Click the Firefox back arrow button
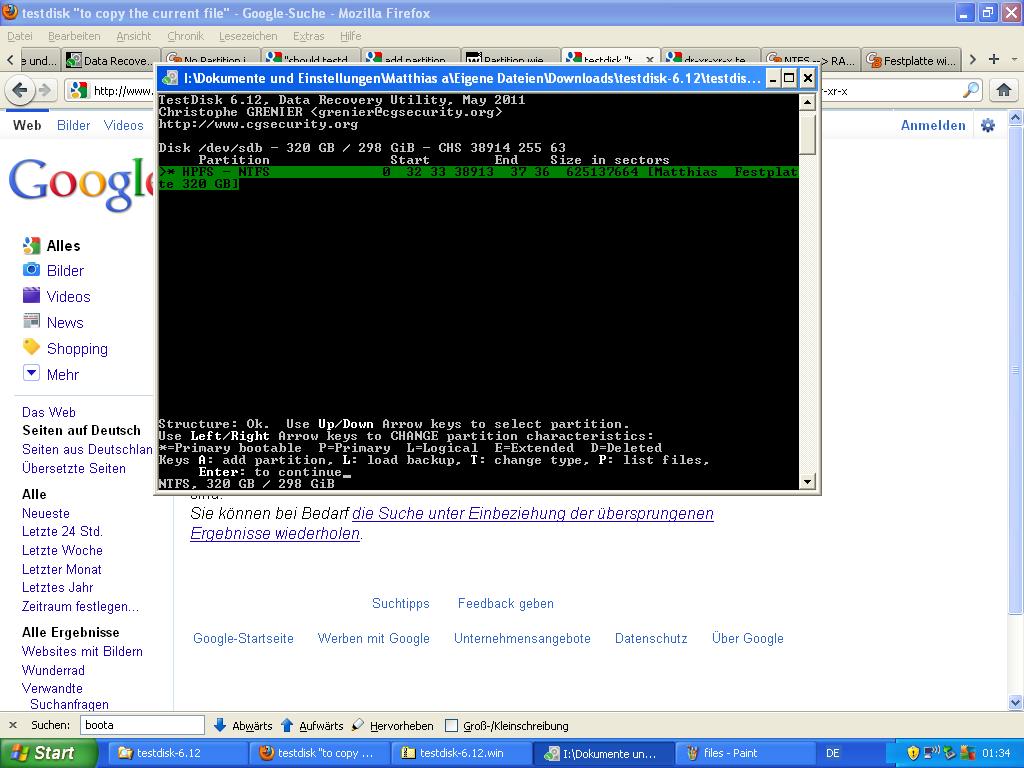Screen dimensions: 1024x768 pyautogui.click(x=20, y=90)
